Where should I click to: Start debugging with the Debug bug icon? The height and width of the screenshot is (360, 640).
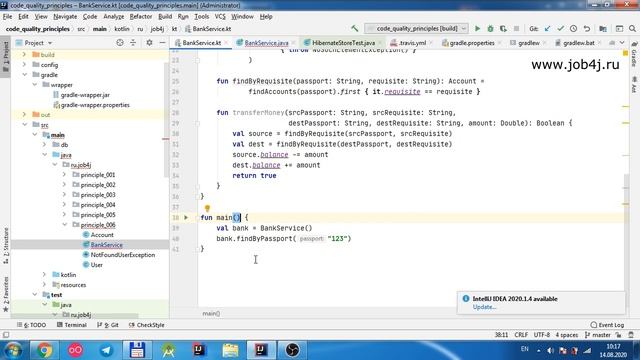pos(490,29)
